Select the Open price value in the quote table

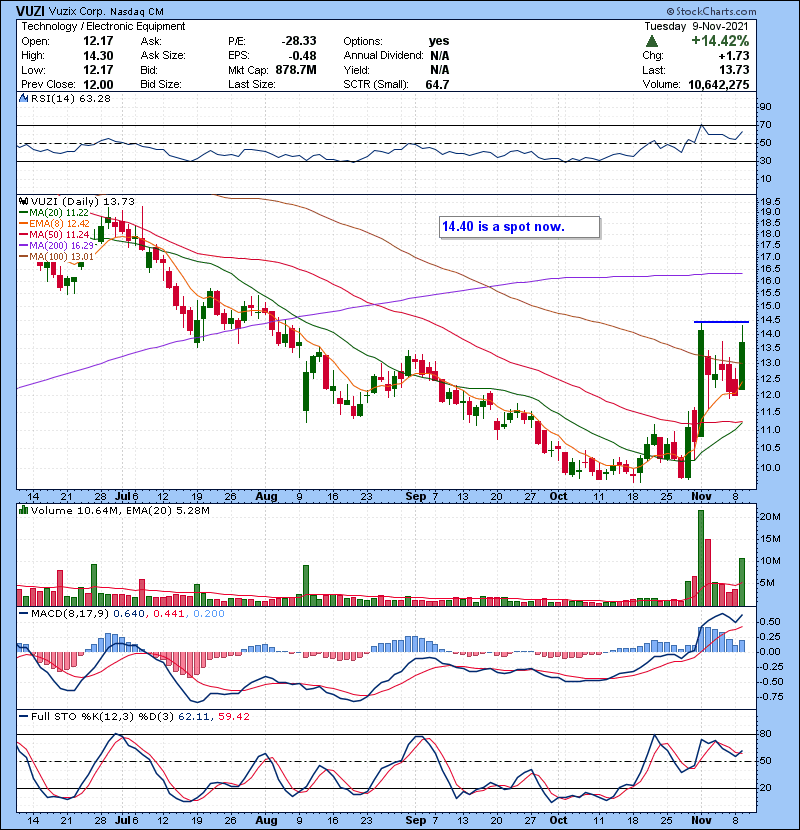pyautogui.click(x=98, y=41)
